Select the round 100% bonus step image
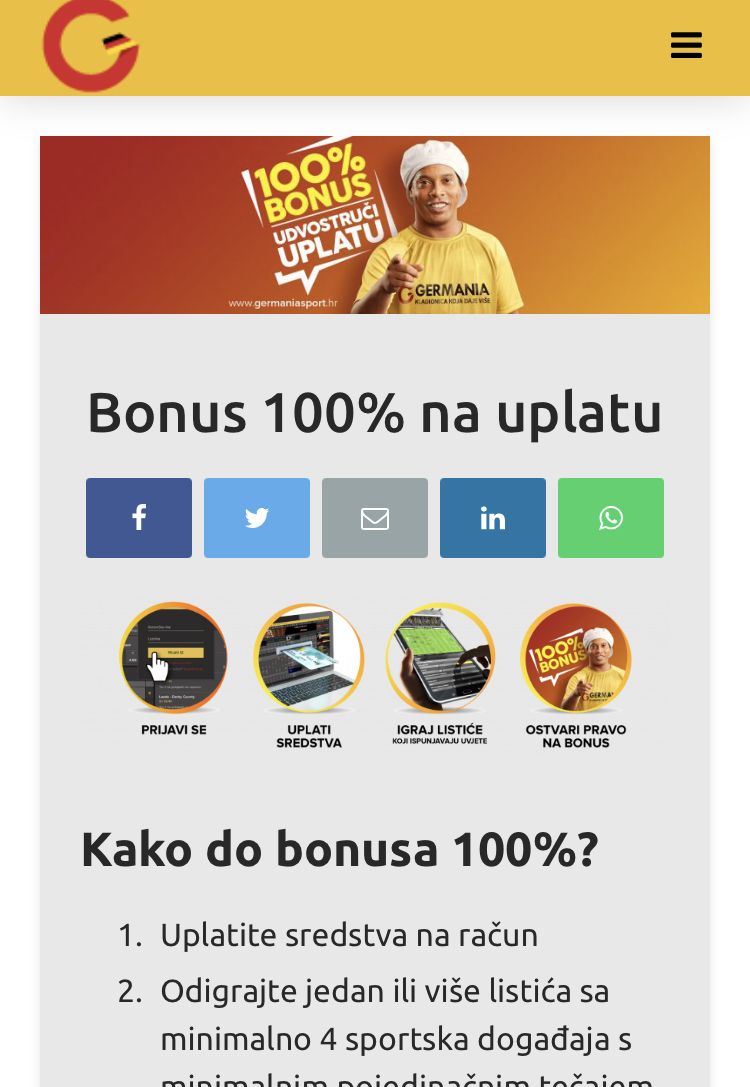 point(576,657)
